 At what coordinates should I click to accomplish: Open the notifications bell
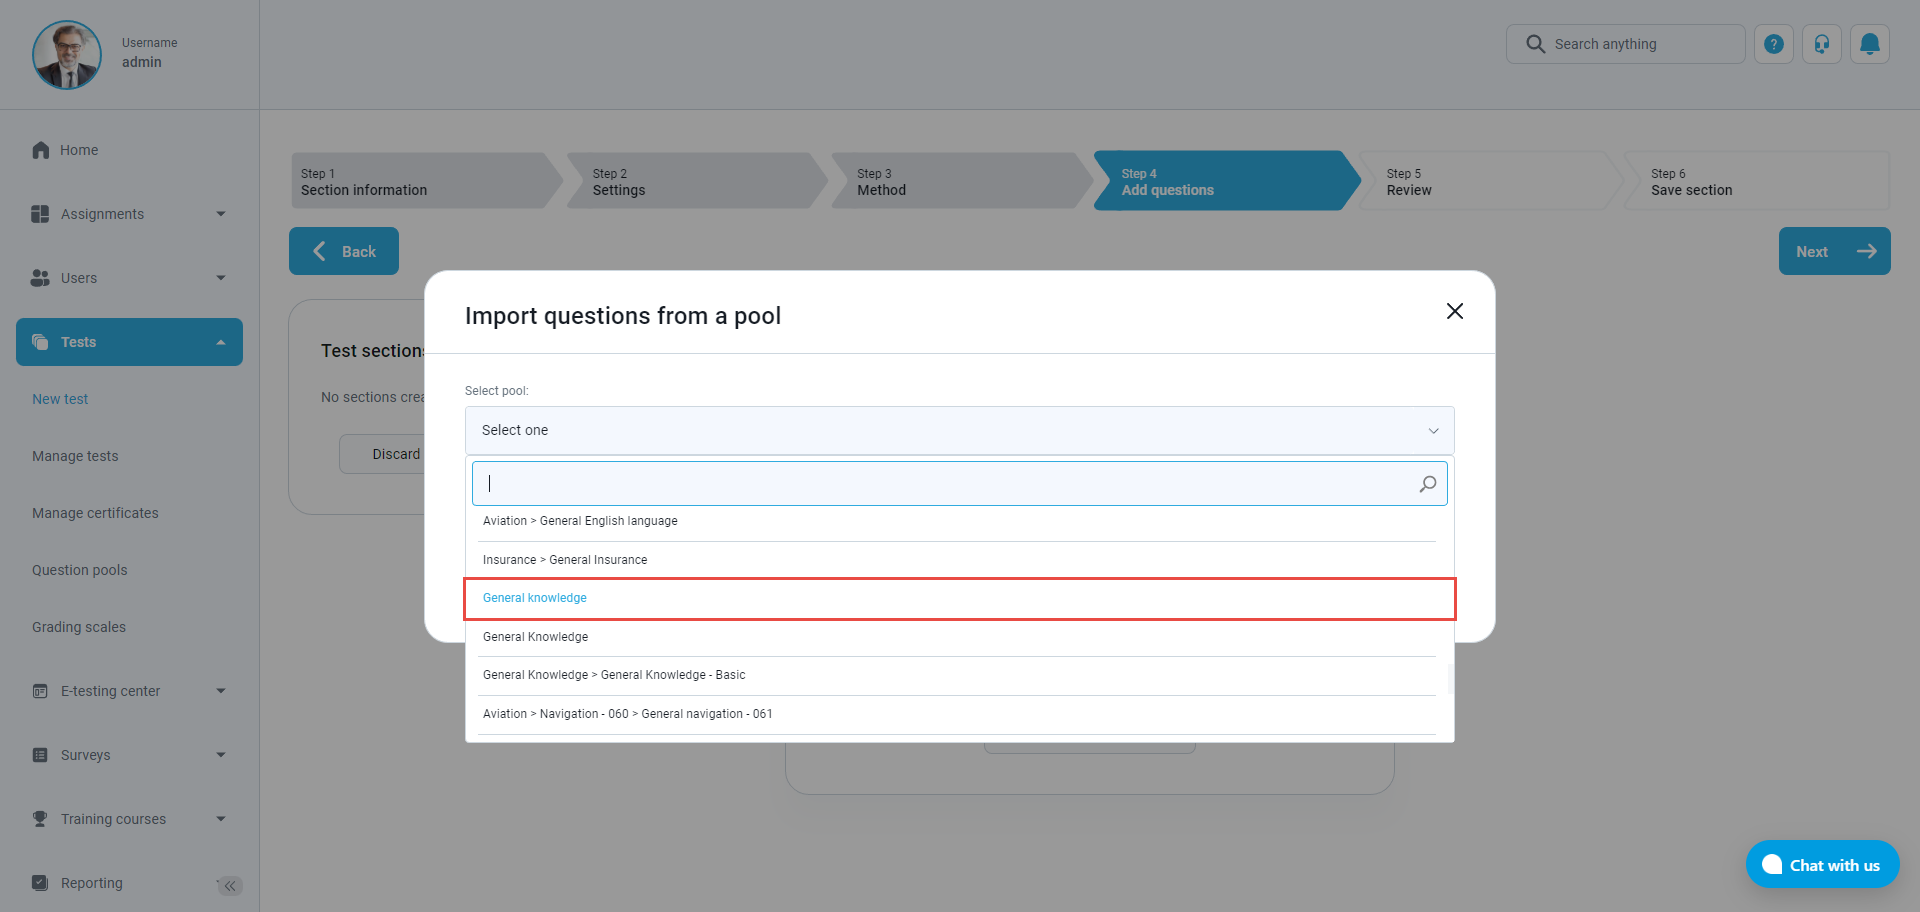(x=1869, y=44)
